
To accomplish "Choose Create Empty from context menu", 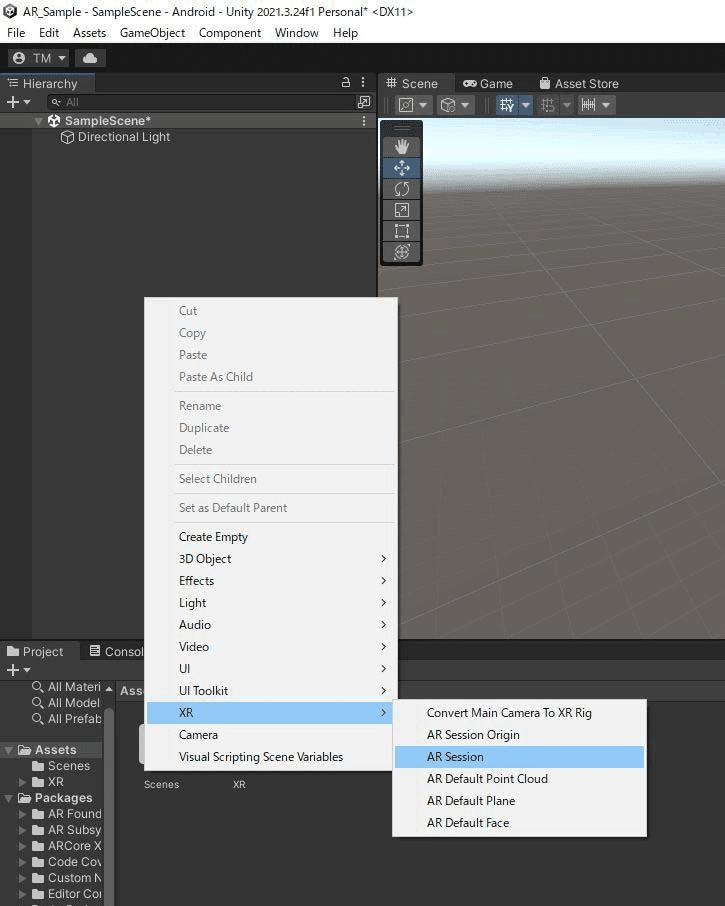I will [270, 537].
